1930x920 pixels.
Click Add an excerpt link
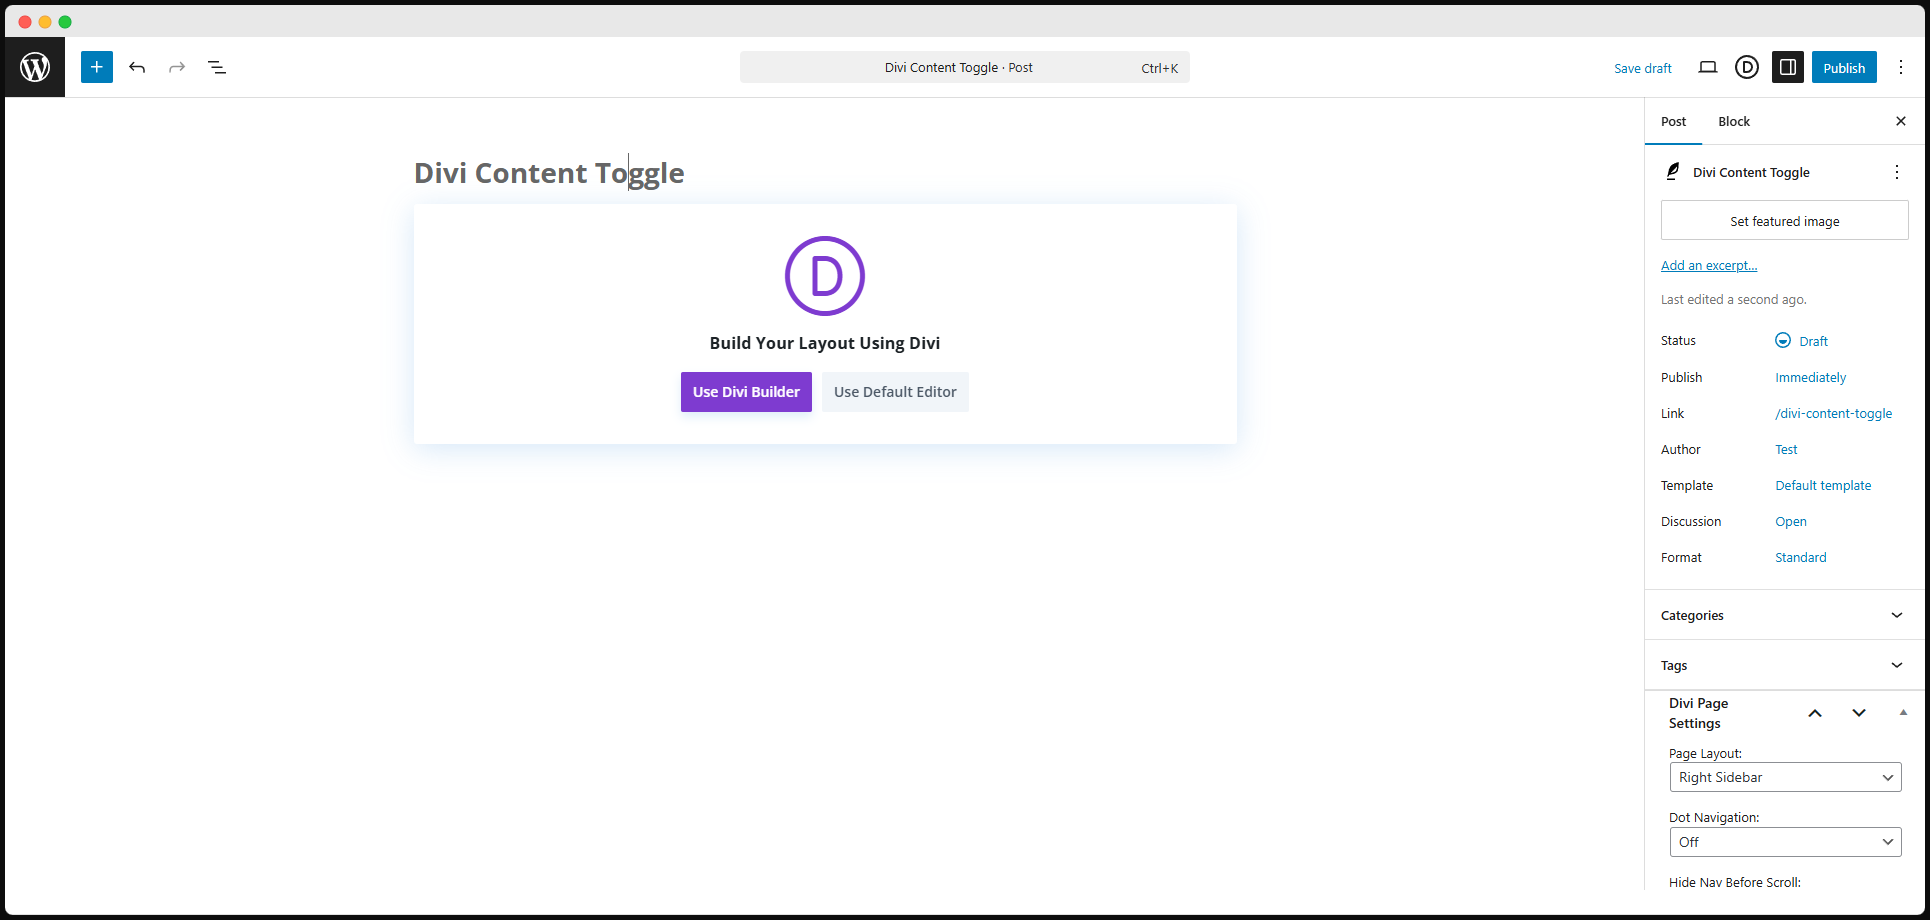click(1709, 265)
